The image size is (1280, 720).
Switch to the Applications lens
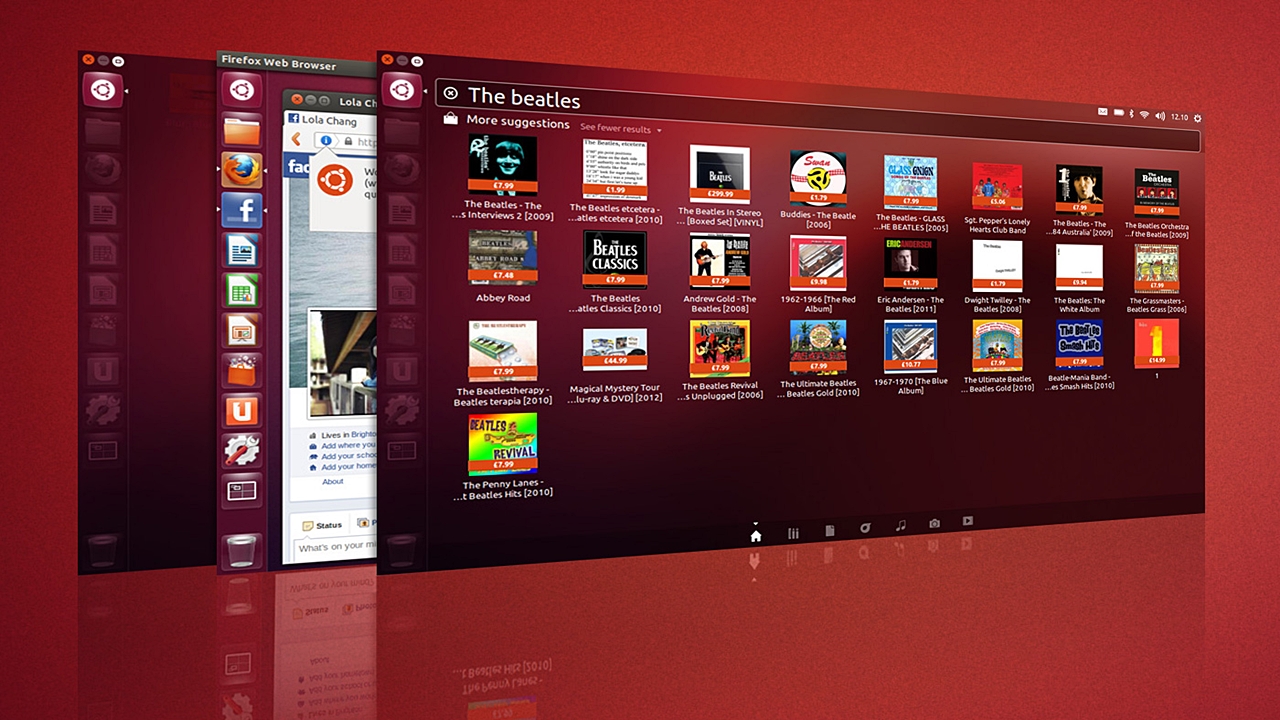click(x=793, y=533)
